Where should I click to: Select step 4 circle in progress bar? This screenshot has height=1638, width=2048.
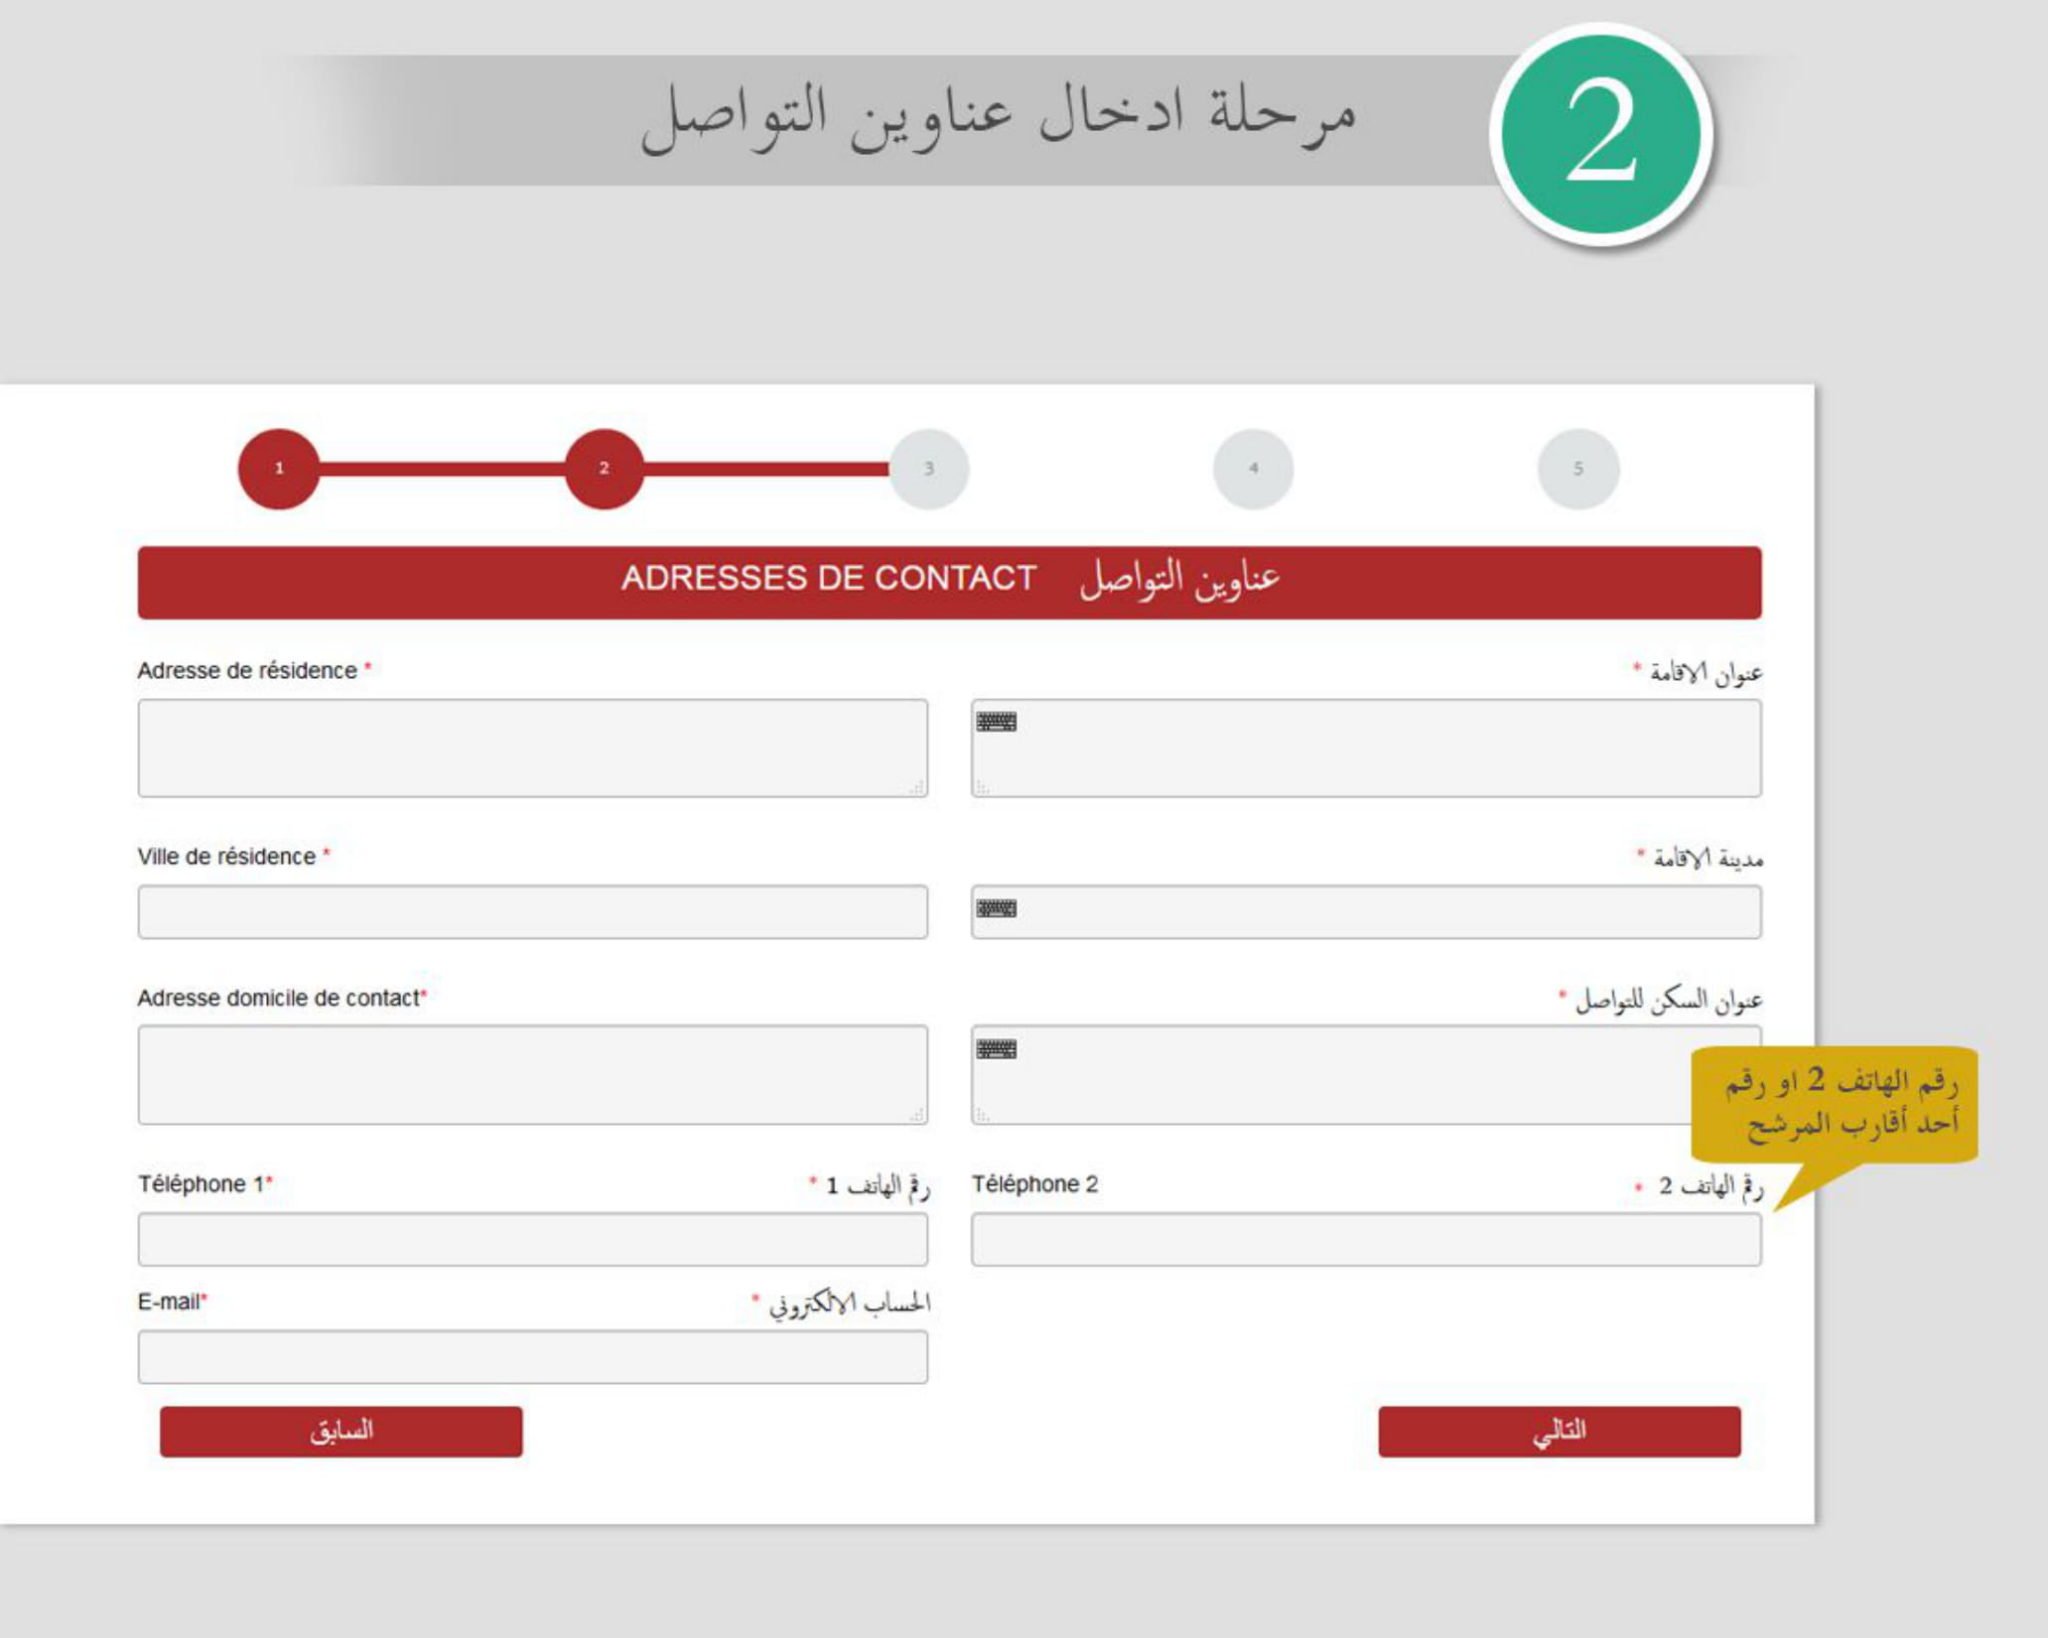1253,468
